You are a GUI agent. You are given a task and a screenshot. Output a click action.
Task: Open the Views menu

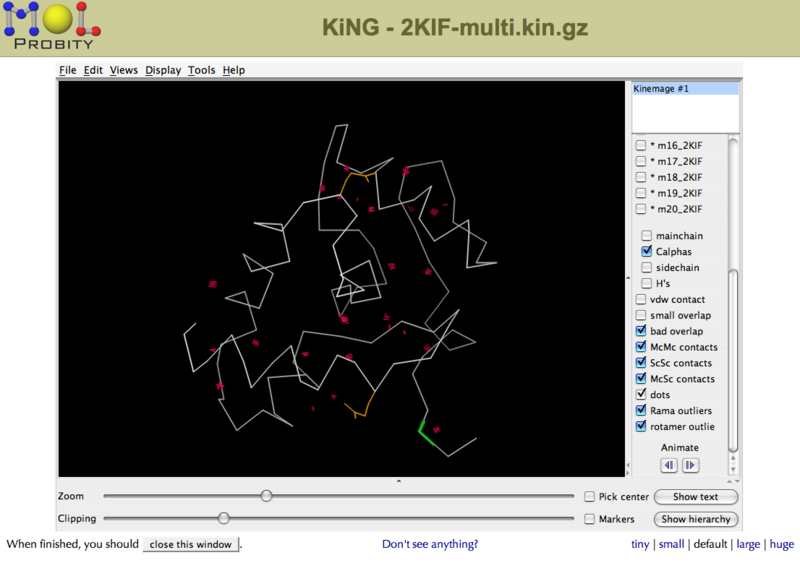[124, 70]
